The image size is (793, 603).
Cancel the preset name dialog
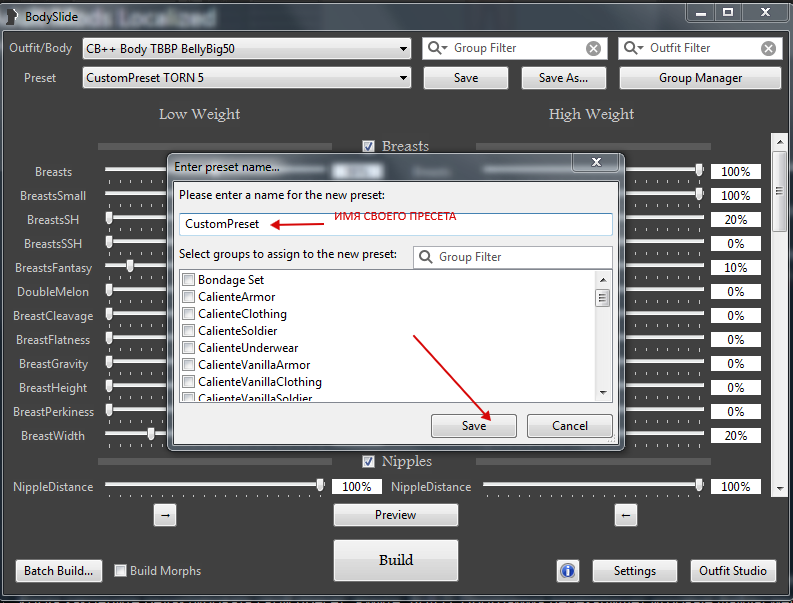tap(570, 426)
